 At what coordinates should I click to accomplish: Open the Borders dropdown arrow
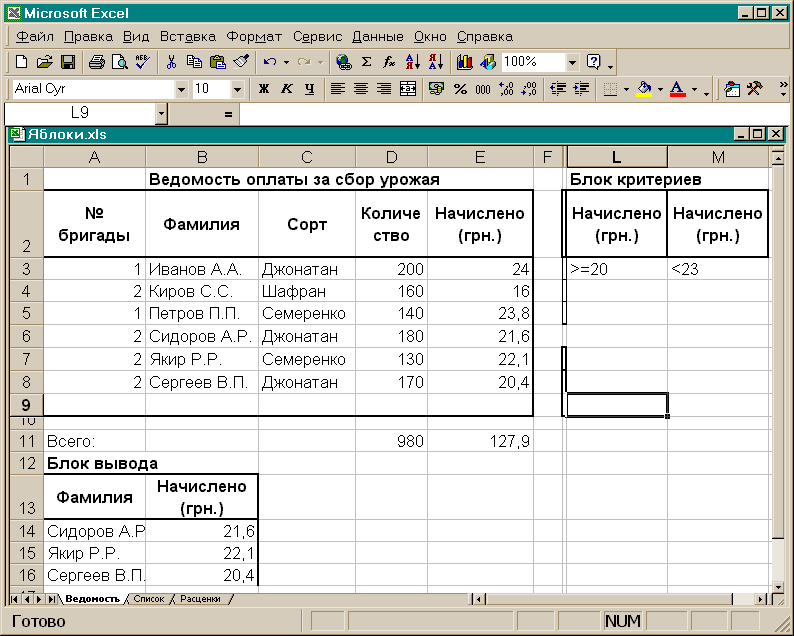626,89
